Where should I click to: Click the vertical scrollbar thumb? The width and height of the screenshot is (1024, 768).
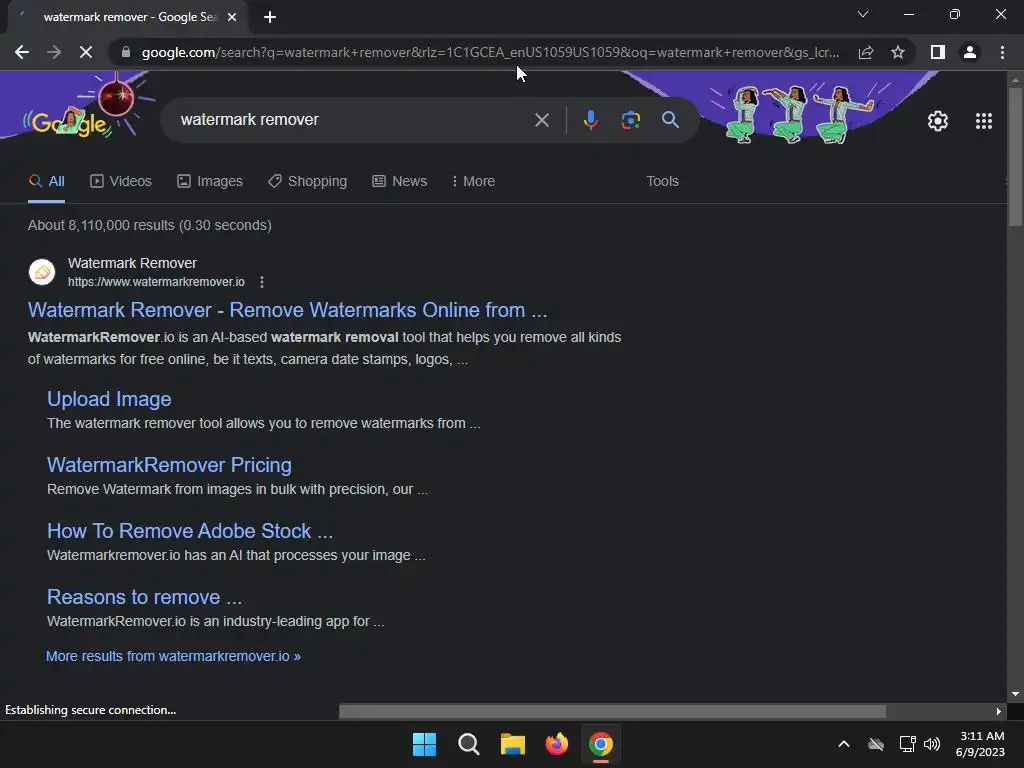coord(1015,157)
